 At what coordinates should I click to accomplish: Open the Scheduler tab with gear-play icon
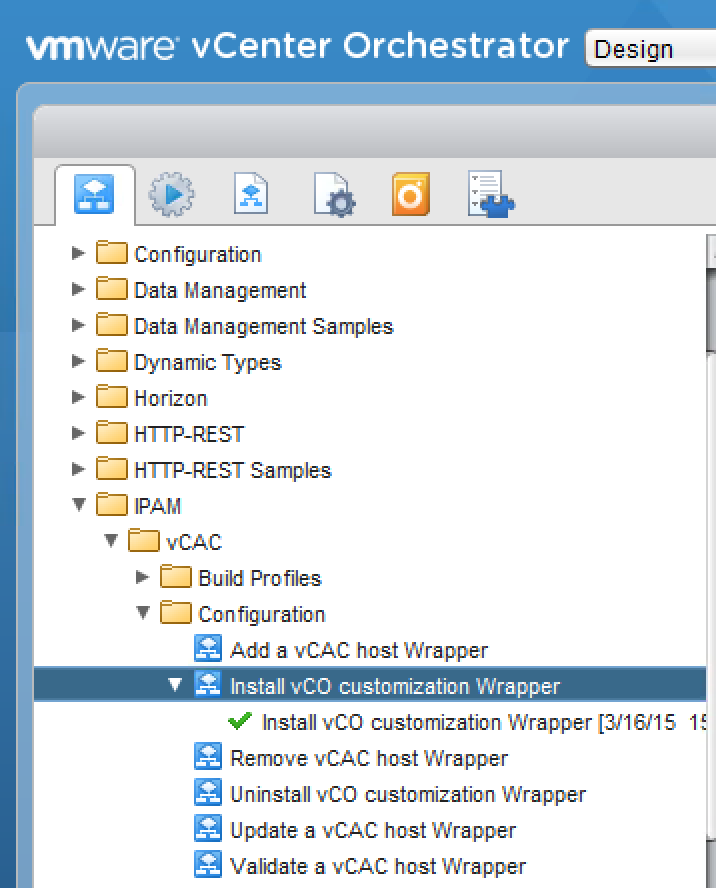172,194
